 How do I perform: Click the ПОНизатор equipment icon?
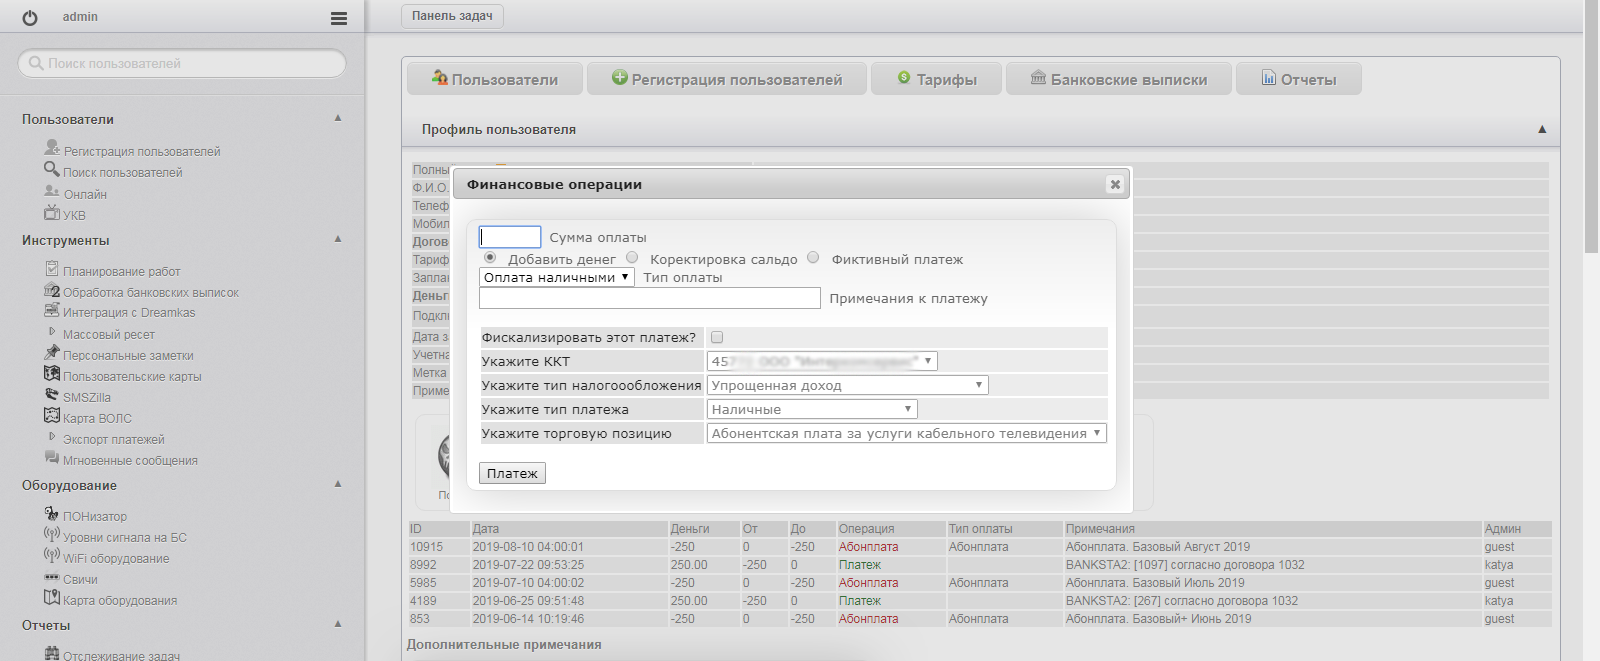pyautogui.click(x=52, y=514)
